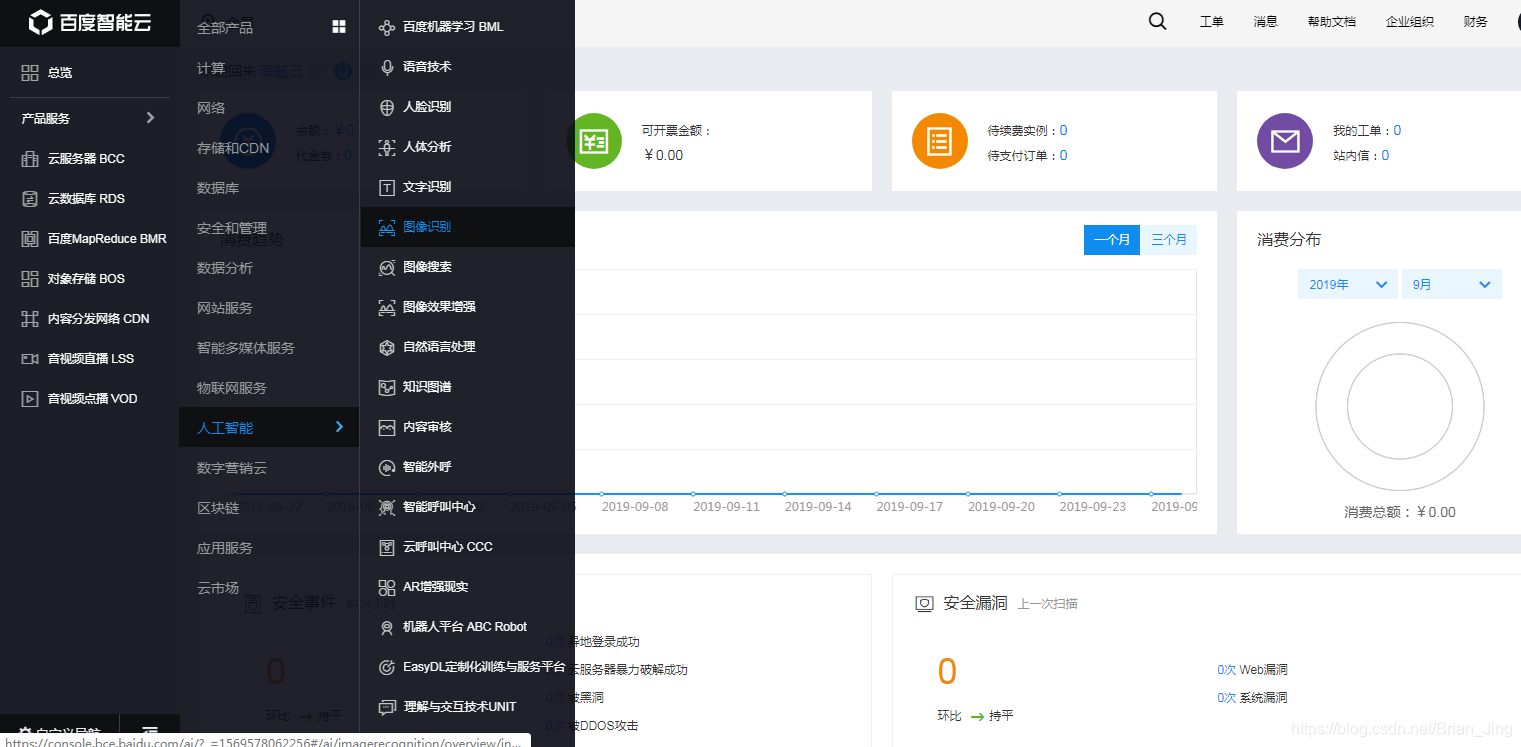
Task: Click the 内容审核 icon
Action: coord(387,427)
